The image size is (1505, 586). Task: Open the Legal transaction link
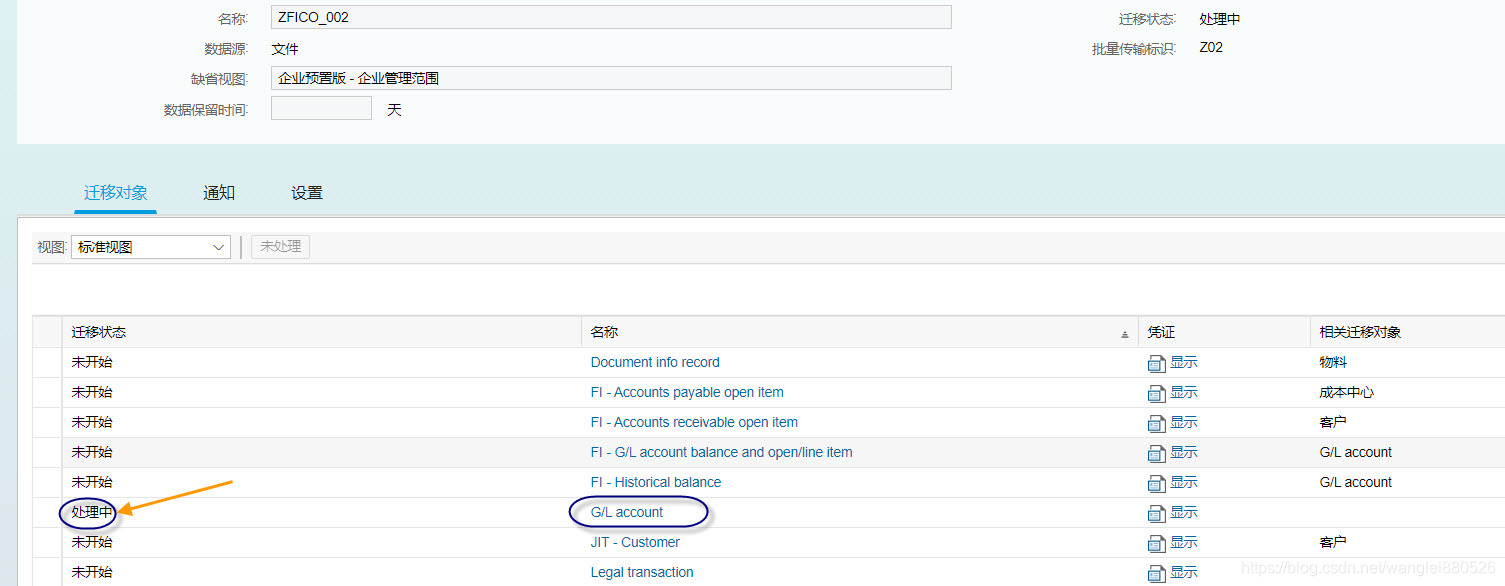pos(642,572)
